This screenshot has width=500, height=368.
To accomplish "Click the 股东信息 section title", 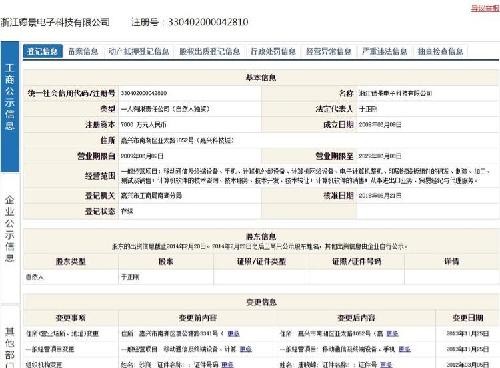I will (261, 236).
